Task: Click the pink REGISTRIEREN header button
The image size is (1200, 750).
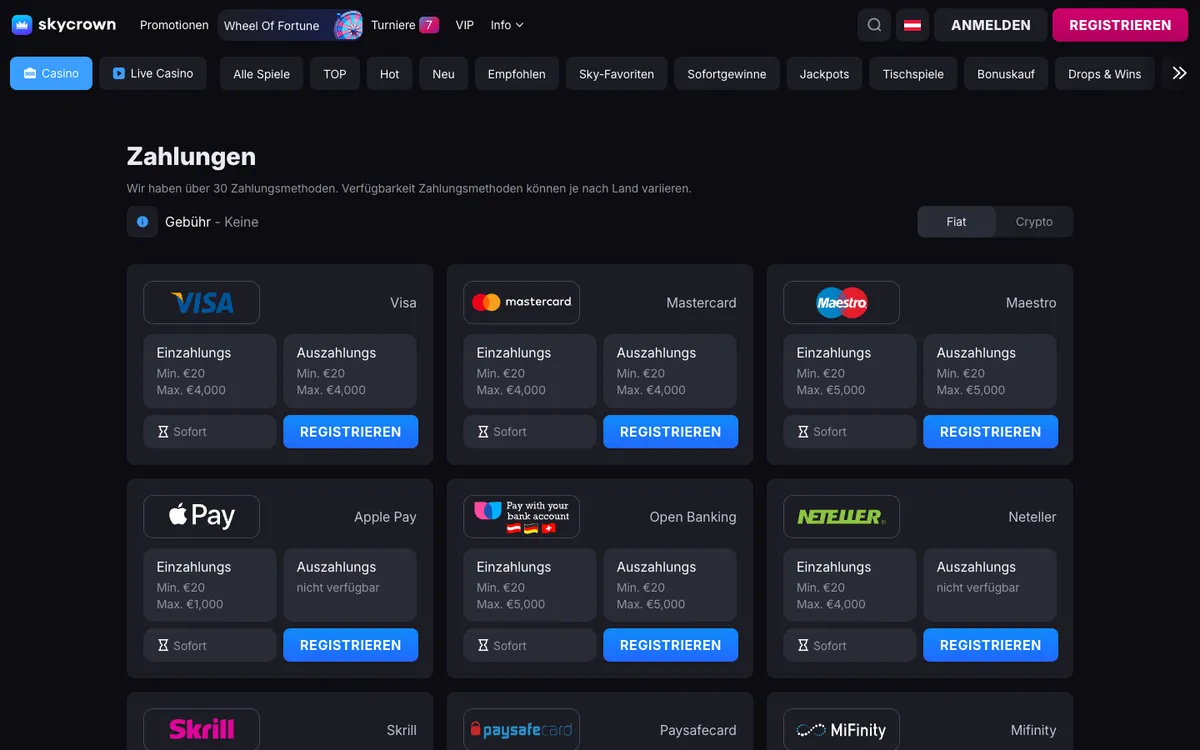Action: click(x=1120, y=25)
